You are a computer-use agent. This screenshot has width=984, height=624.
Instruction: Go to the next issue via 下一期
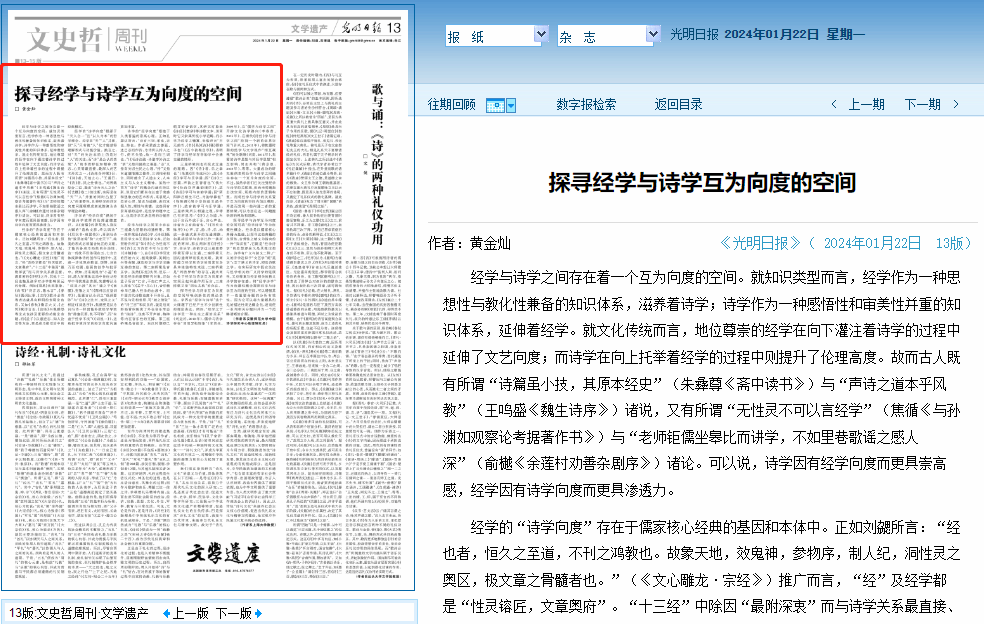(922, 105)
